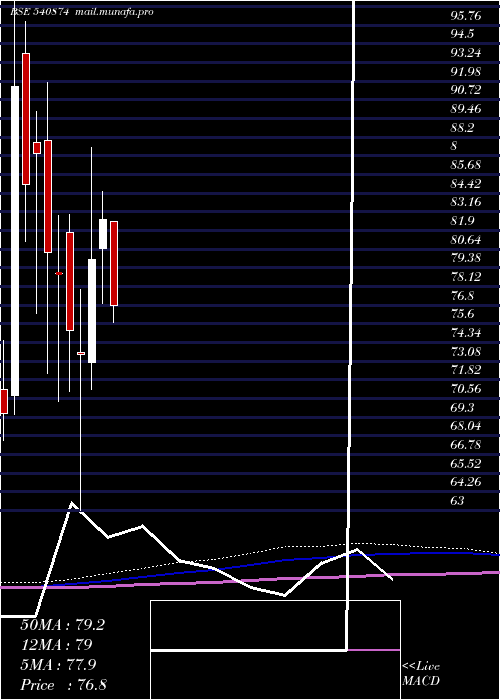Click the 75.6 price axis label
The height and width of the screenshot is (700, 500).
tap(462, 314)
